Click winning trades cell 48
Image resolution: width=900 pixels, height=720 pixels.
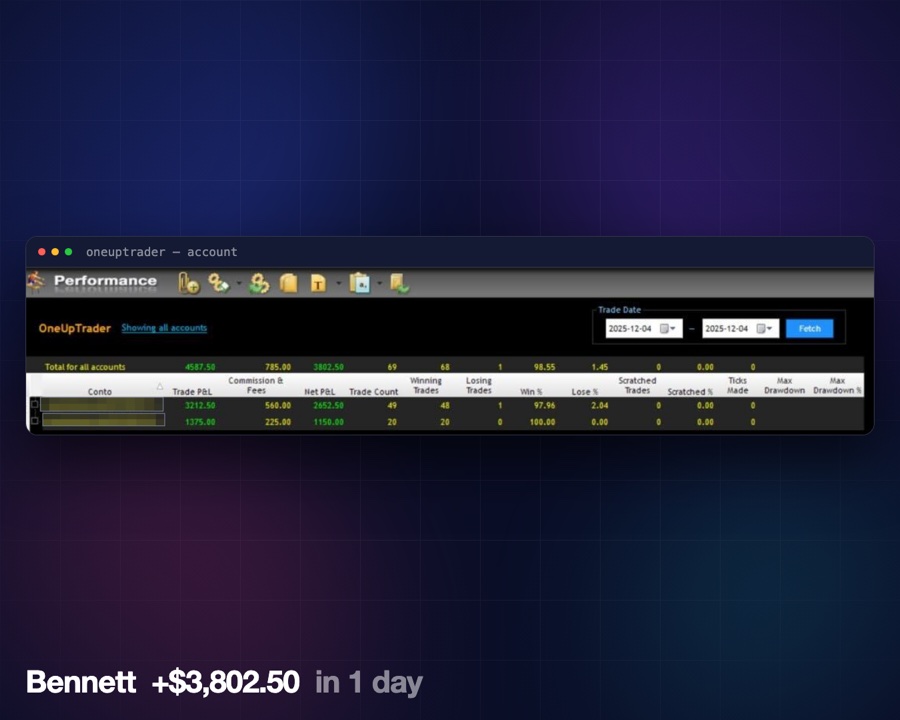tap(445, 405)
